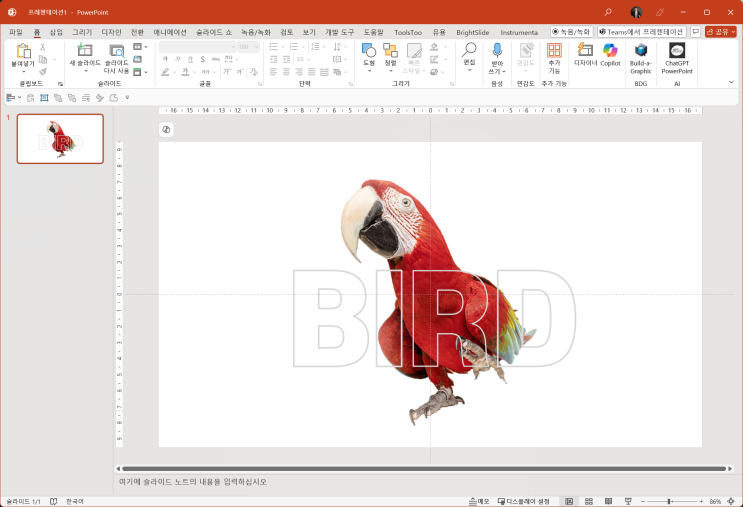Open the 편집 magnifier editing menu
743x507 pixels.
(x=469, y=49)
